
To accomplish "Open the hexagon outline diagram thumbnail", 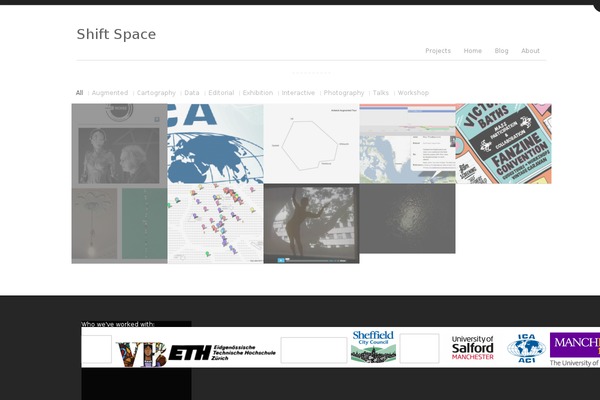I will pos(311,144).
